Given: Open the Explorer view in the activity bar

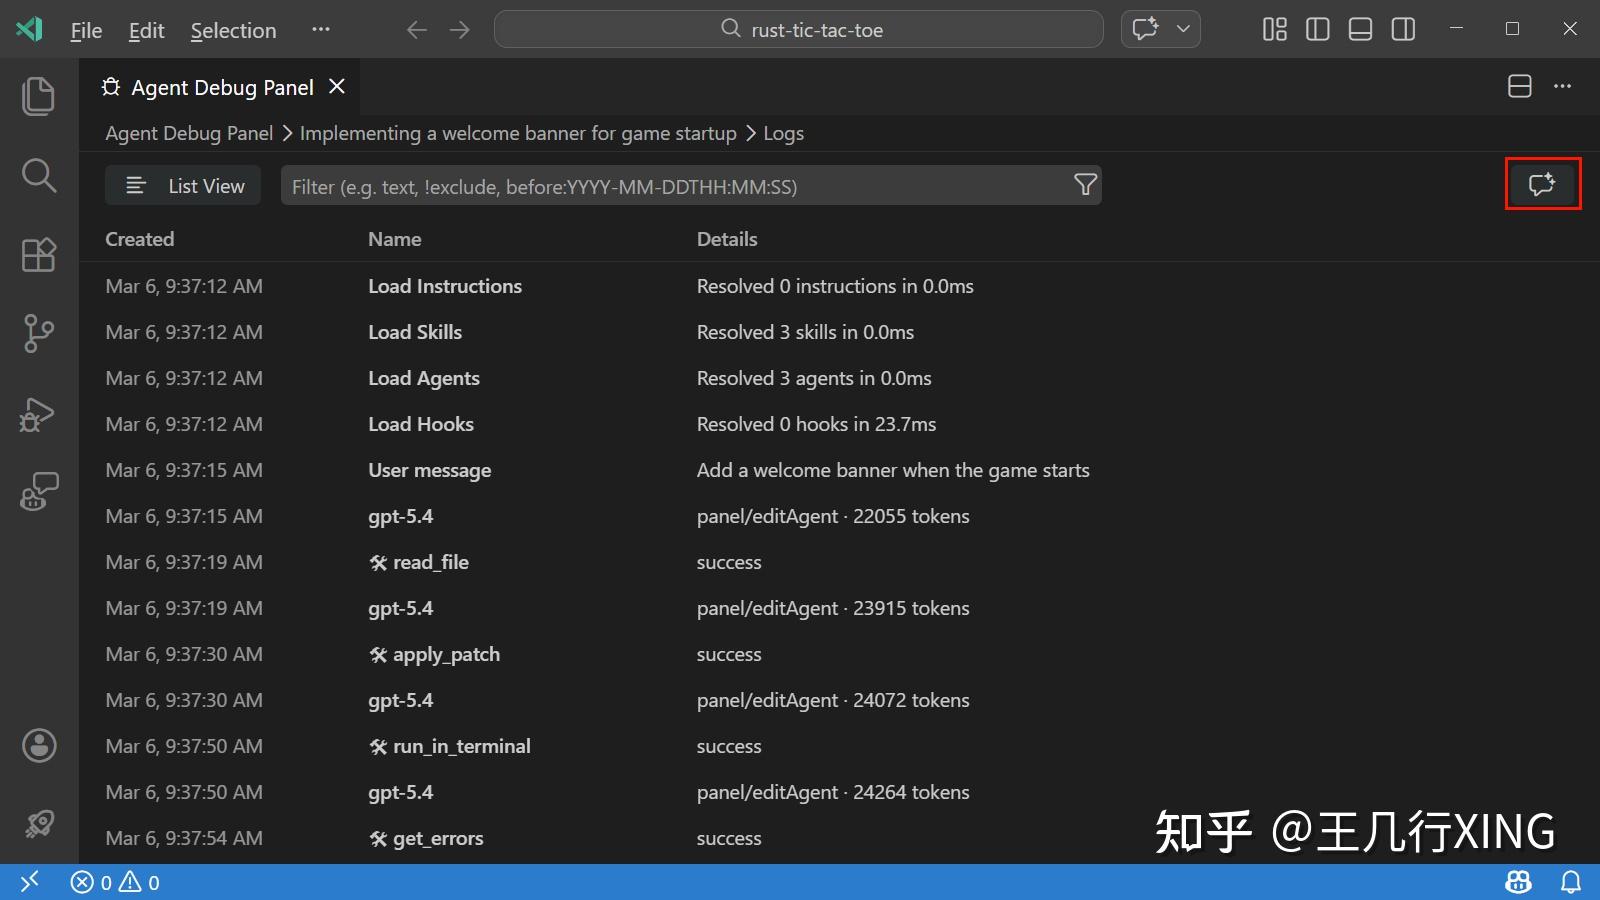Looking at the screenshot, I should pyautogui.click(x=39, y=96).
